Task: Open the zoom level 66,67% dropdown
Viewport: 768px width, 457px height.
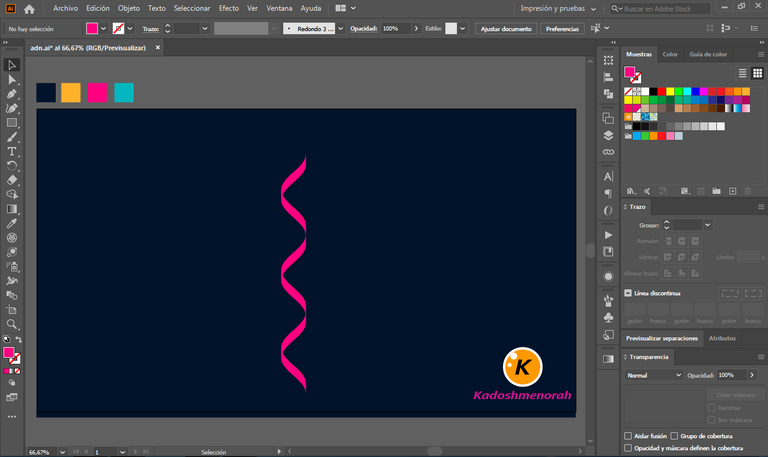Action: pyautogui.click(x=62, y=452)
